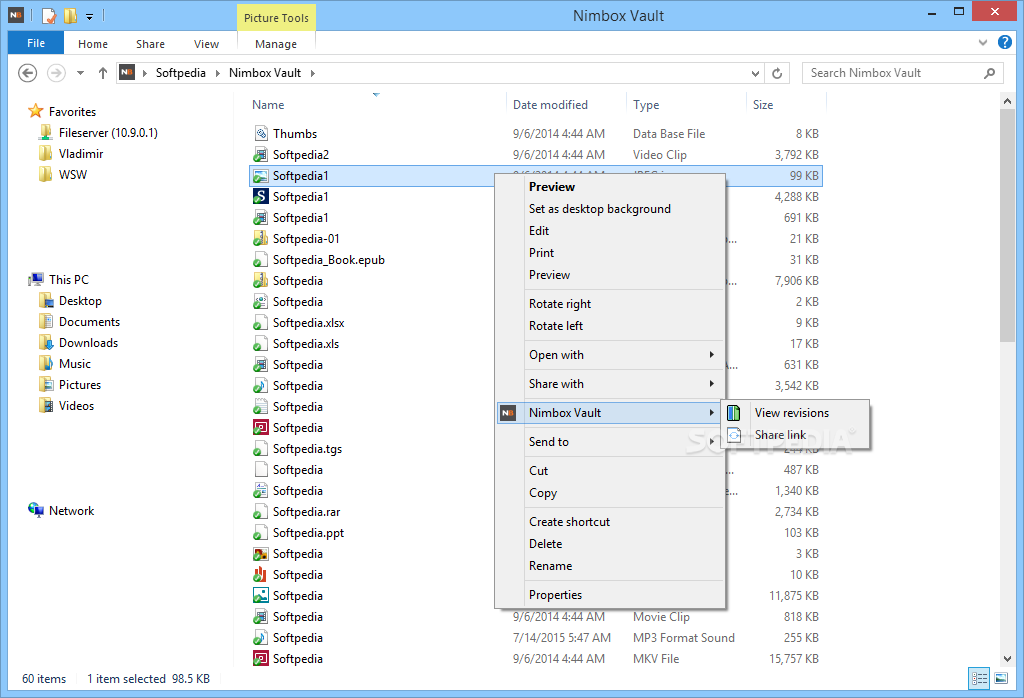Click the search magnifier icon

pyautogui.click(x=989, y=73)
